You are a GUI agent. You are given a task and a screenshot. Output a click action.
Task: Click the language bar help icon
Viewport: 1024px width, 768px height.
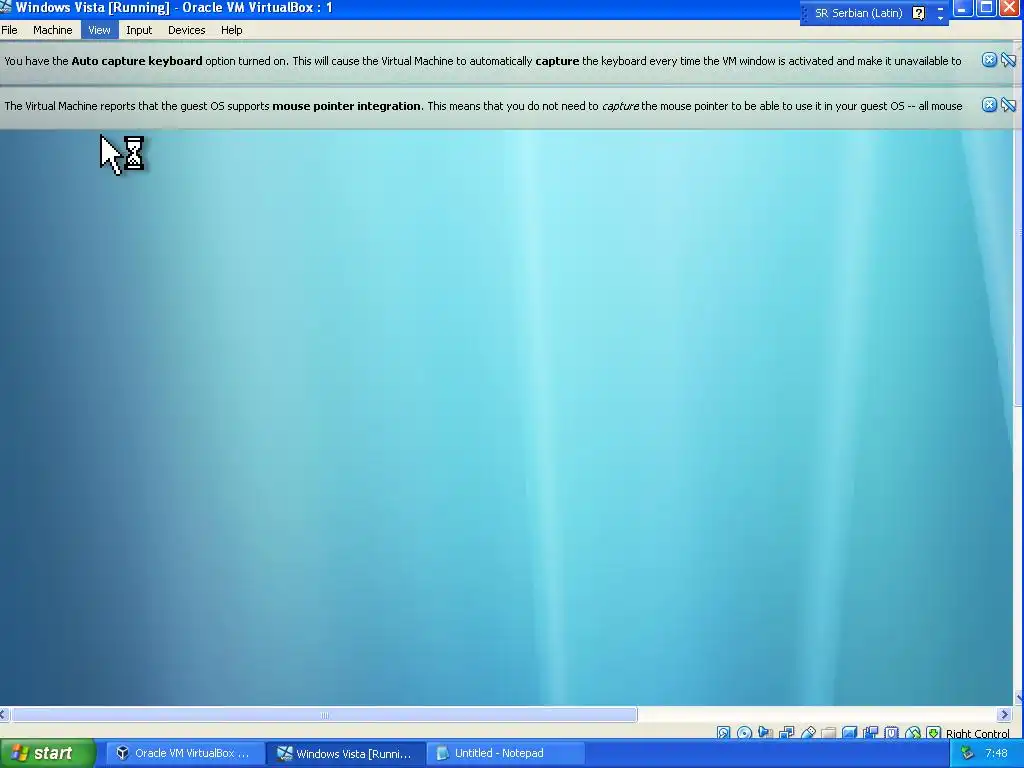919,13
